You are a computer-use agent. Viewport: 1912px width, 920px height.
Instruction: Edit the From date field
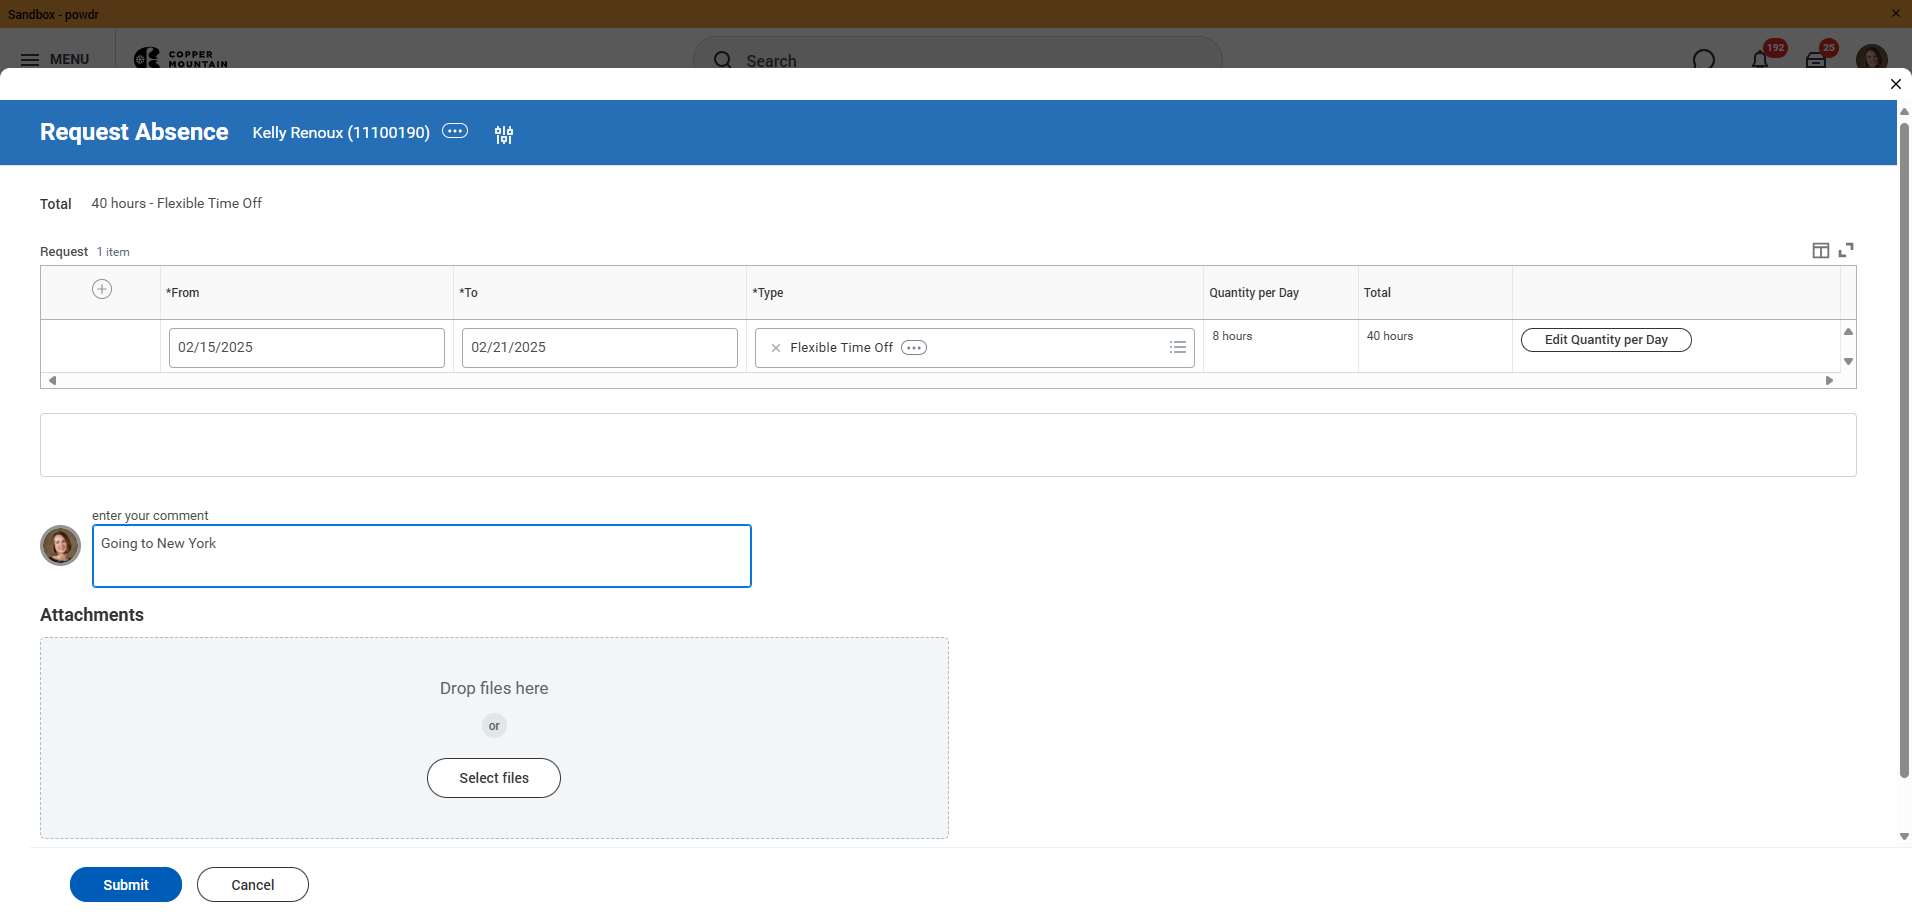(307, 348)
